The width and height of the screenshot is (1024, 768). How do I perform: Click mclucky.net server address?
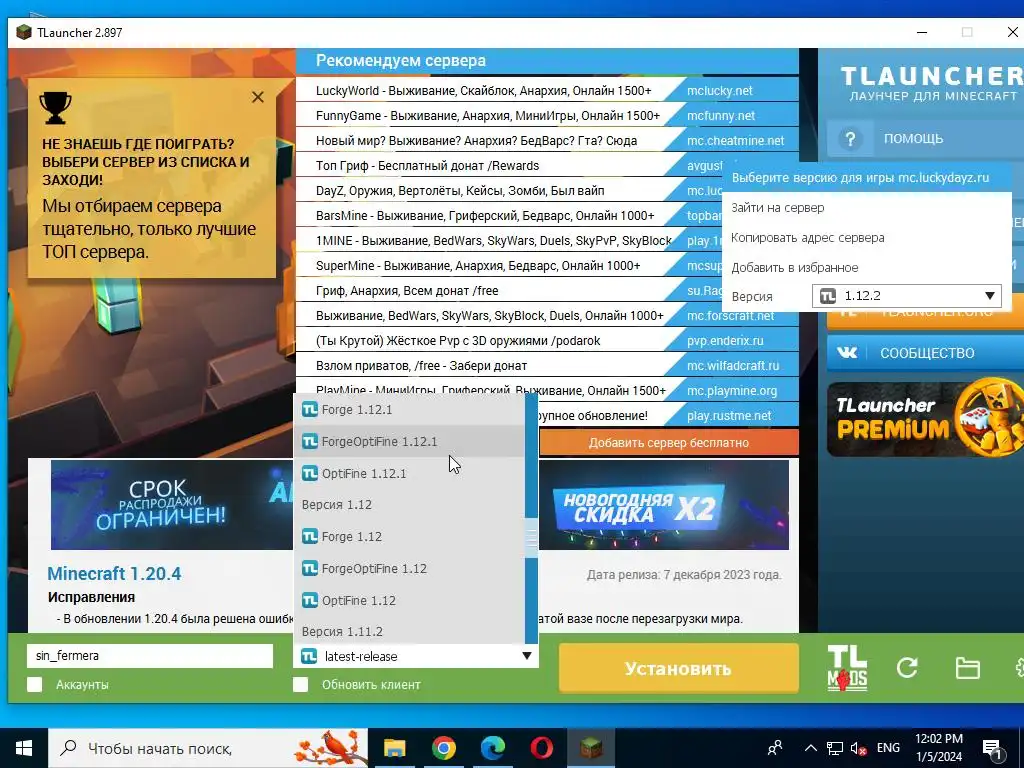pos(720,91)
